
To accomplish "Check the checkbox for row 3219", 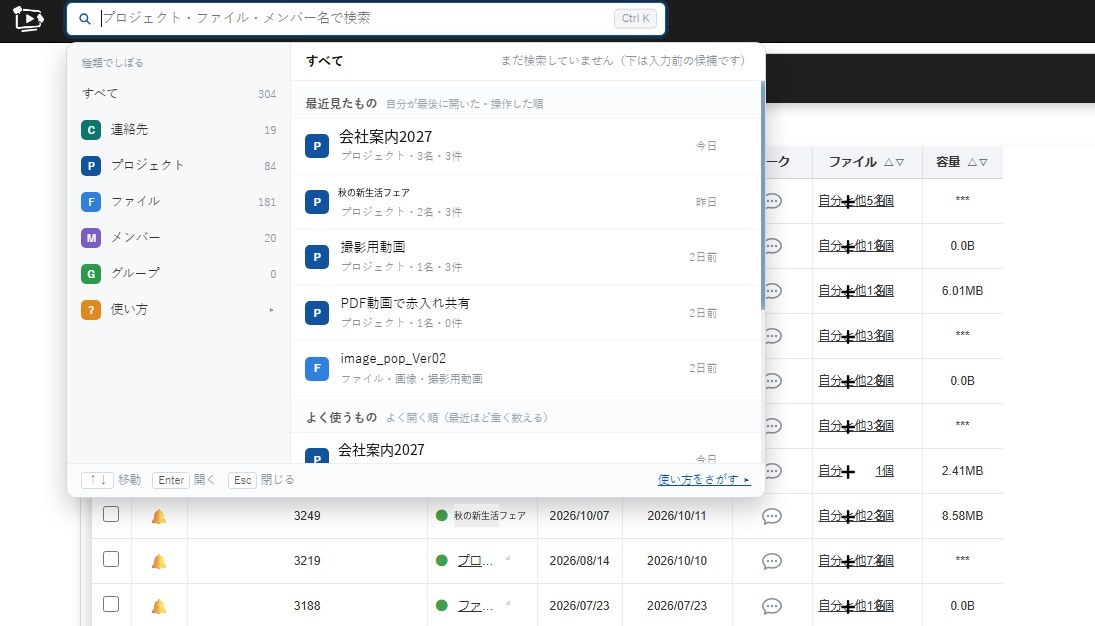I will coord(111,559).
